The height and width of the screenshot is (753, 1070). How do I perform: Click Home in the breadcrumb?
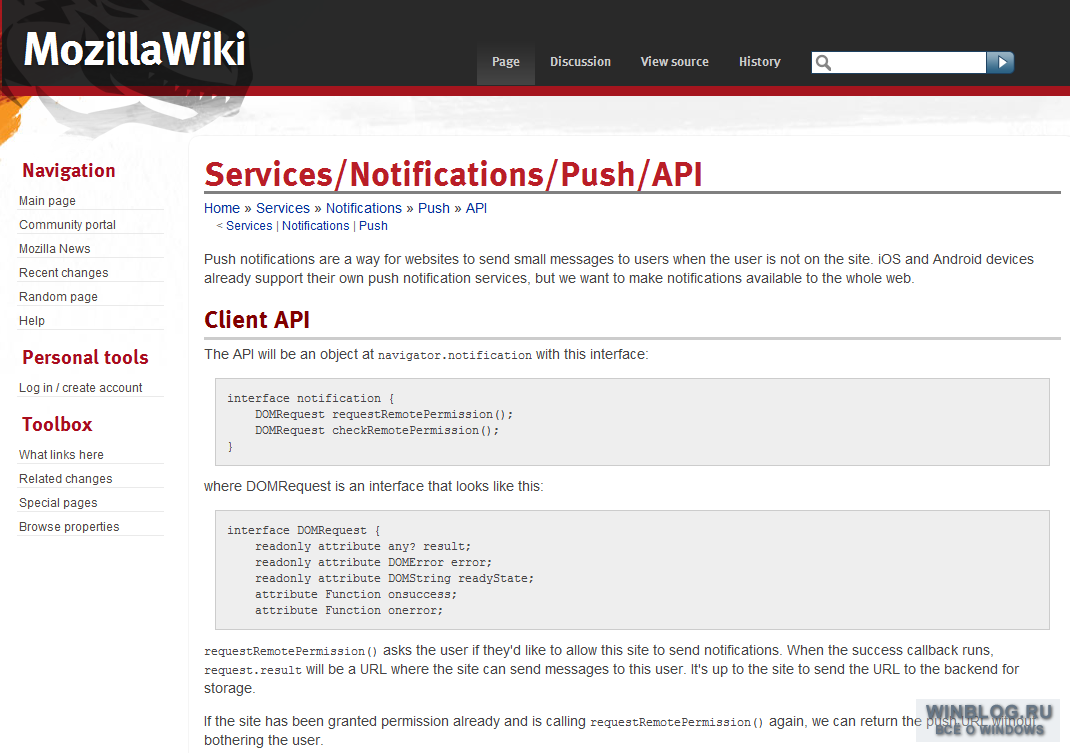click(x=222, y=208)
